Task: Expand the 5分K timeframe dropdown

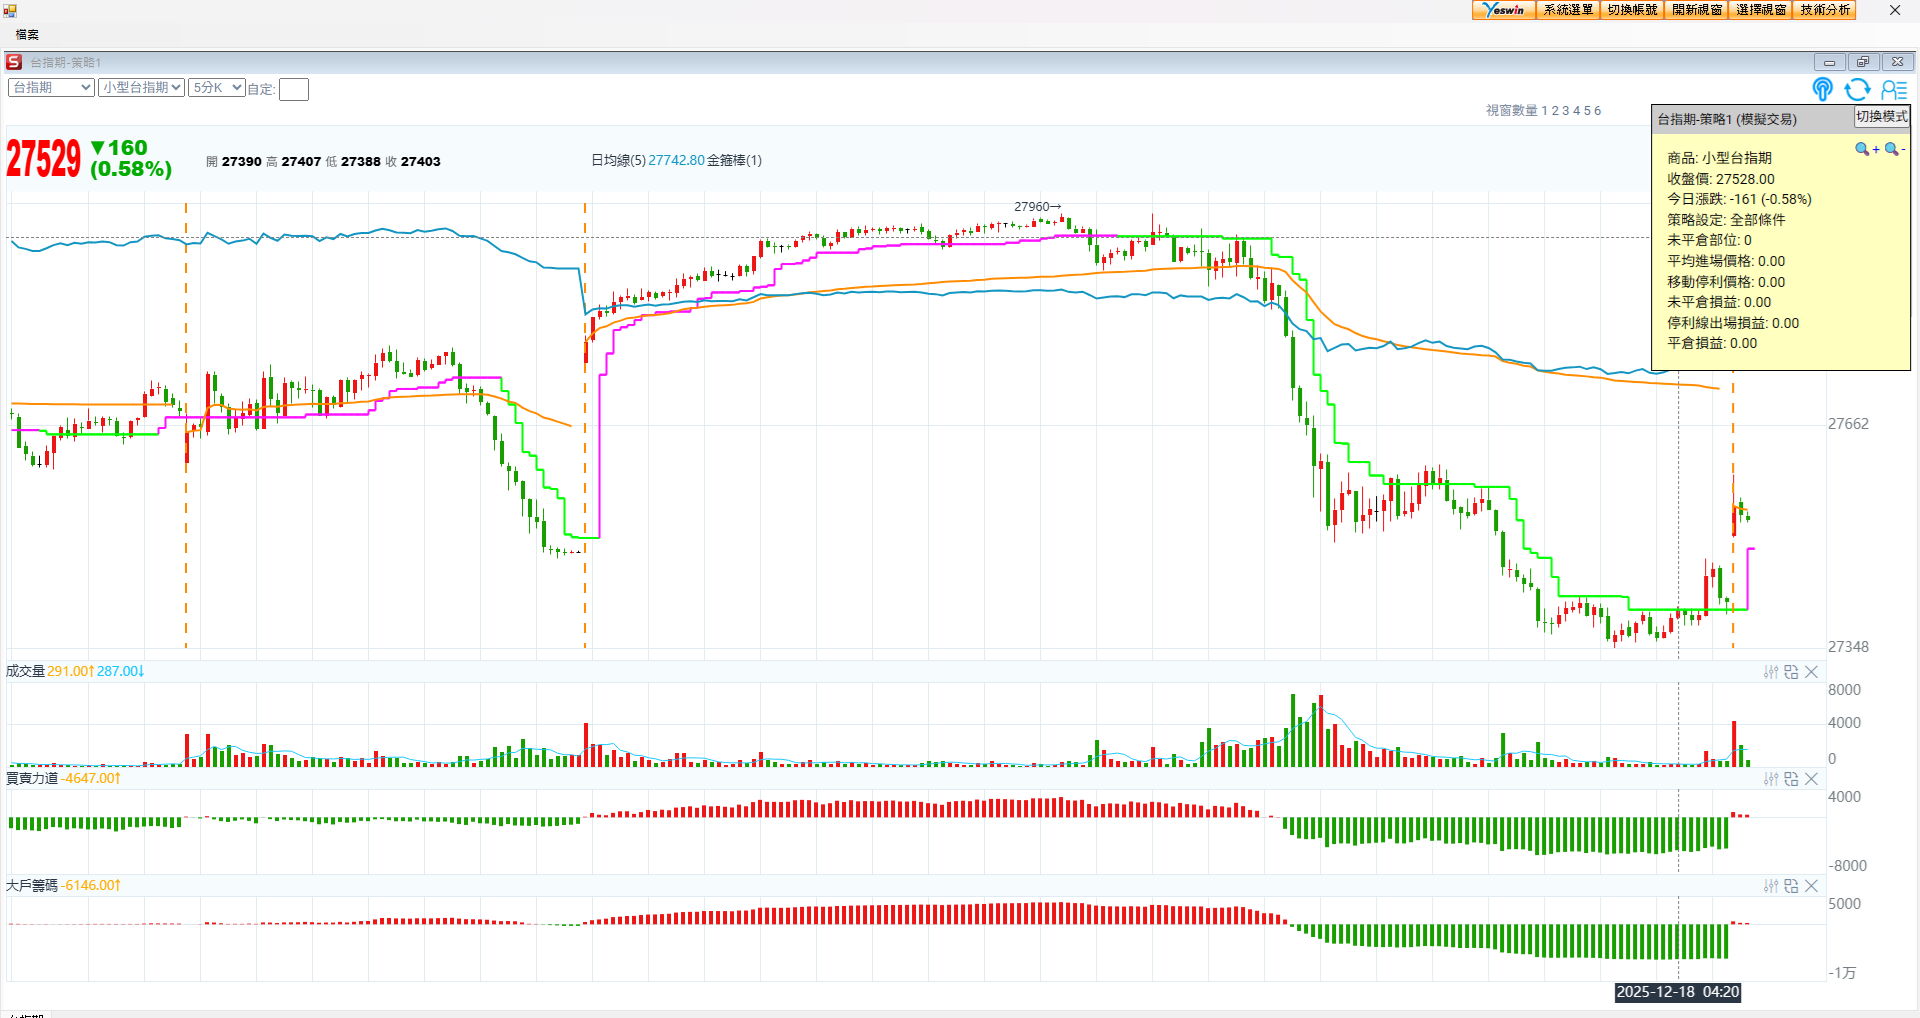Action: pos(216,88)
